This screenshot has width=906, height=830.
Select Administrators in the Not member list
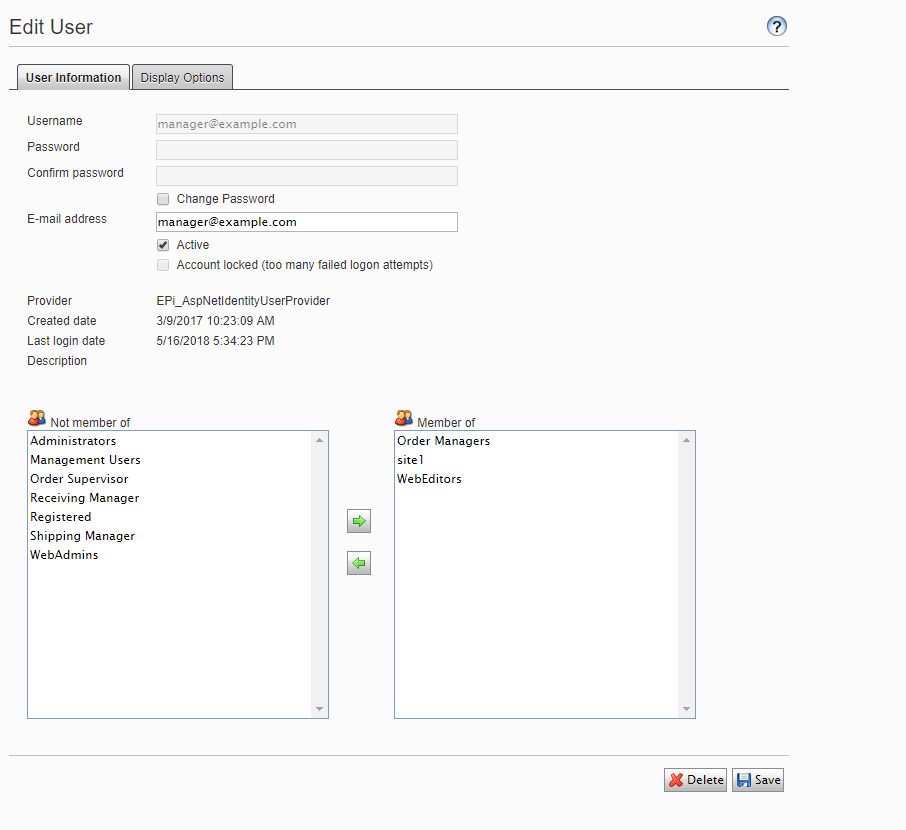(x=71, y=440)
